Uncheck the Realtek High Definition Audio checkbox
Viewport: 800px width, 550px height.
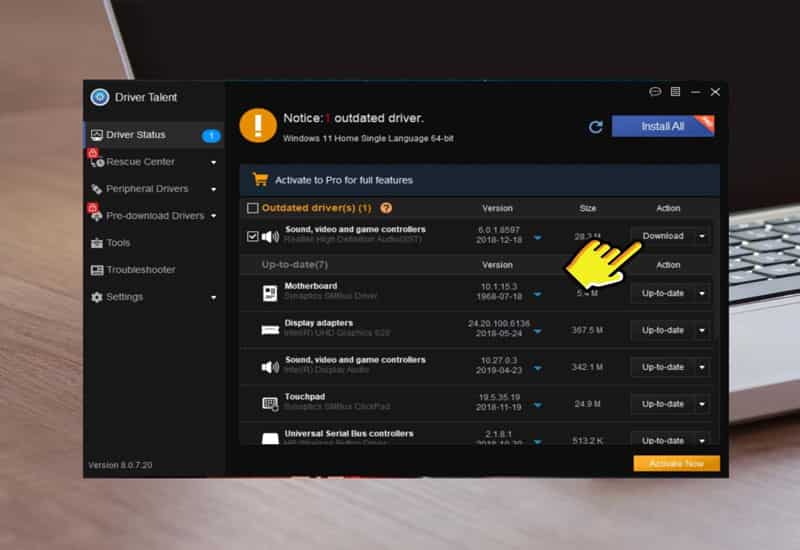[x=252, y=237]
